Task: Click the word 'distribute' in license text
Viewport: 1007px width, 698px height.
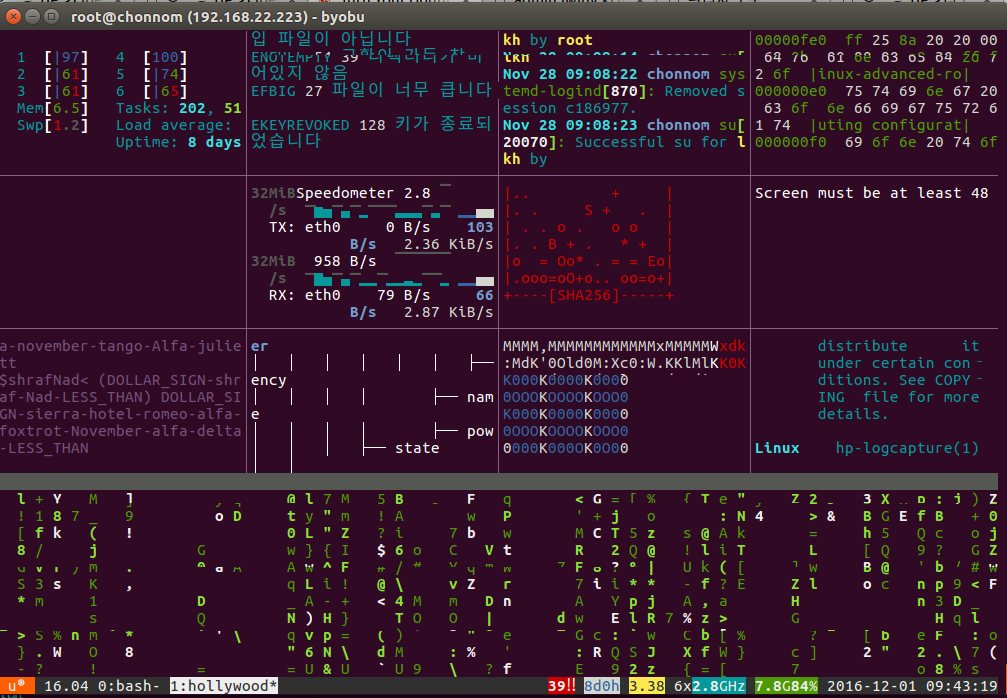Action: point(863,345)
